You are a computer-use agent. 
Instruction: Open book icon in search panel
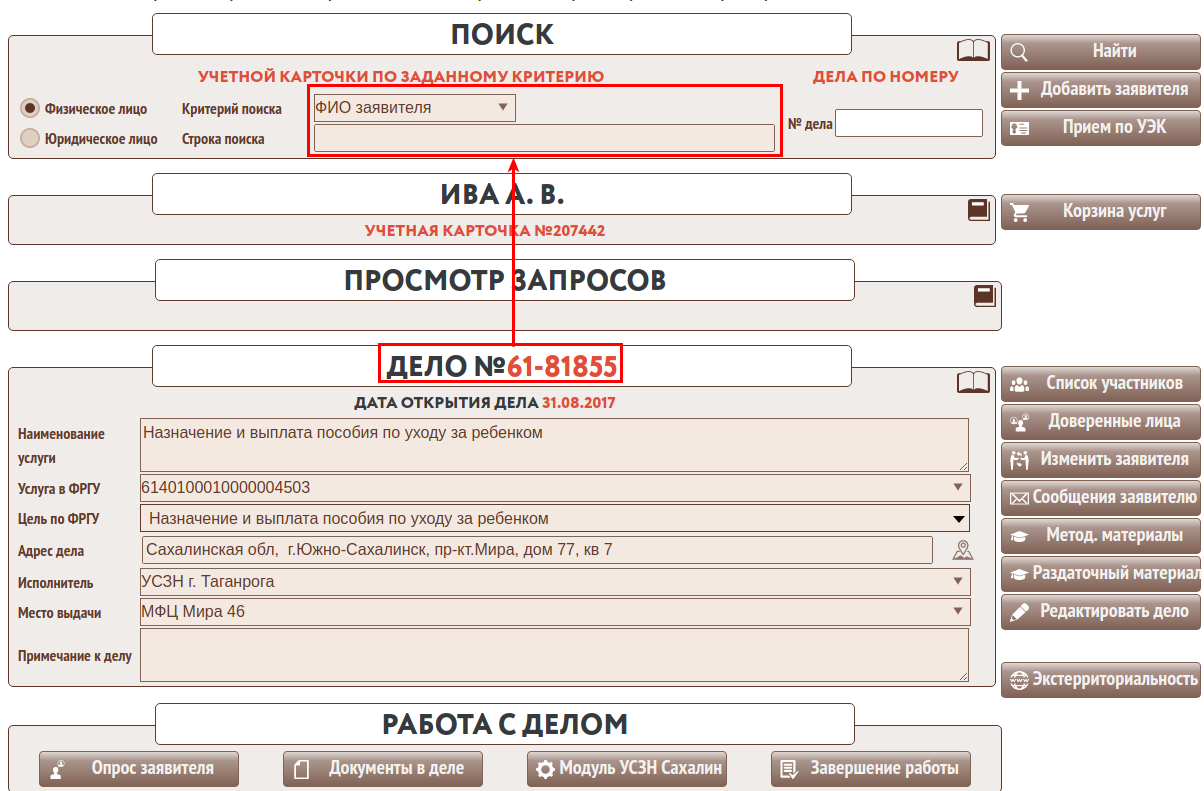972,50
